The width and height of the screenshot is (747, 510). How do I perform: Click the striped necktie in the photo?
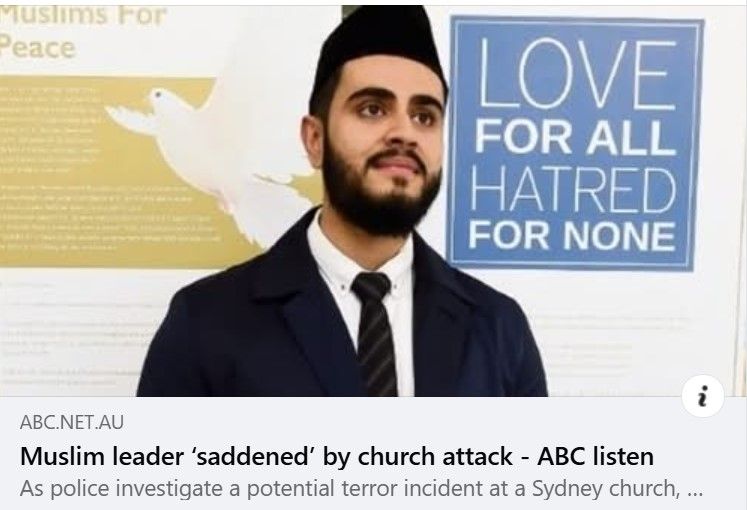click(x=375, y=333)
